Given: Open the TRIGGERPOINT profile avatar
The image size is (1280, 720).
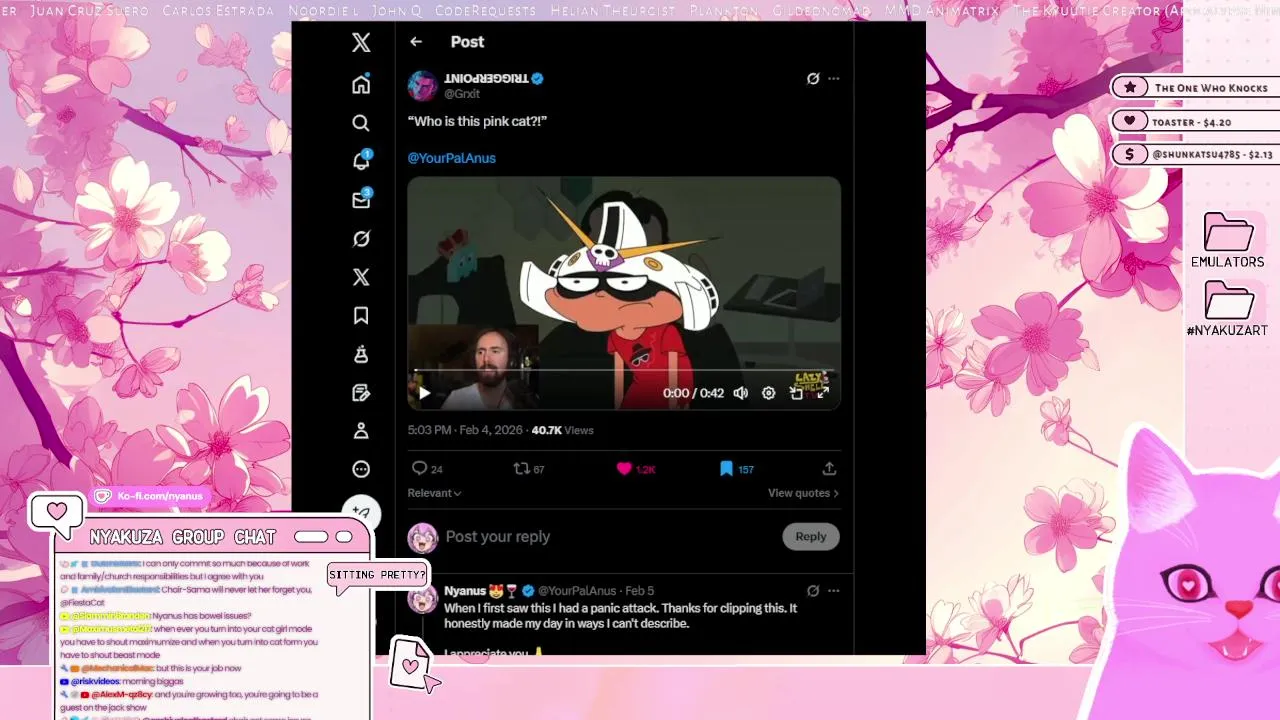Looking at the screenshot, I should click(423, 85).
